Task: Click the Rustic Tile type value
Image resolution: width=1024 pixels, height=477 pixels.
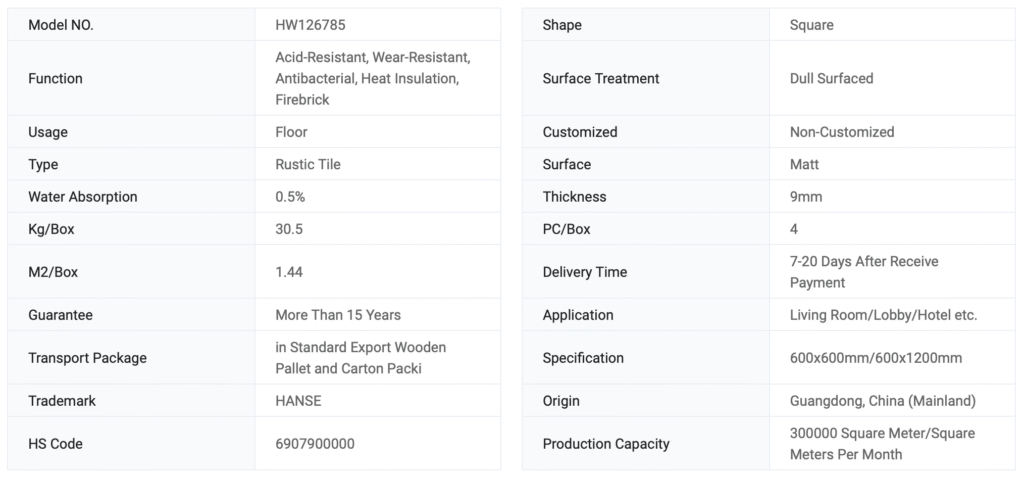Action: coord(308,164)
